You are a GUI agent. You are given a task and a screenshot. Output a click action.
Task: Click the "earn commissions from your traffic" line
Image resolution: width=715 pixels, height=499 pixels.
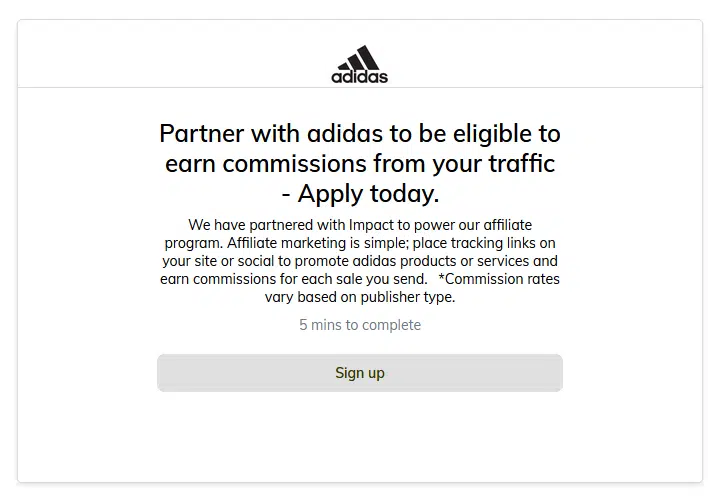click(x=360, y=163)
